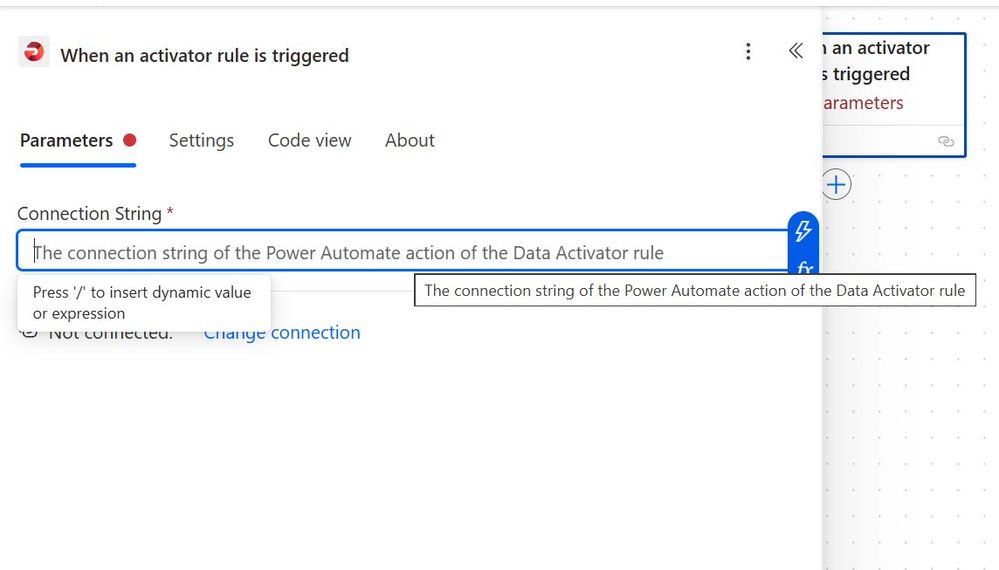Viewport: 999px width, 570px height.
Task: Click inside the Connection String field
Action: (400, 253)
